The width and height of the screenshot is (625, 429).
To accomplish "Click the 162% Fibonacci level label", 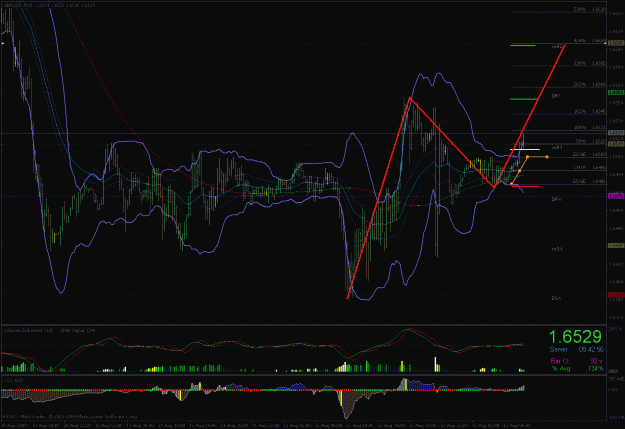I will click(x=580, y=111).
